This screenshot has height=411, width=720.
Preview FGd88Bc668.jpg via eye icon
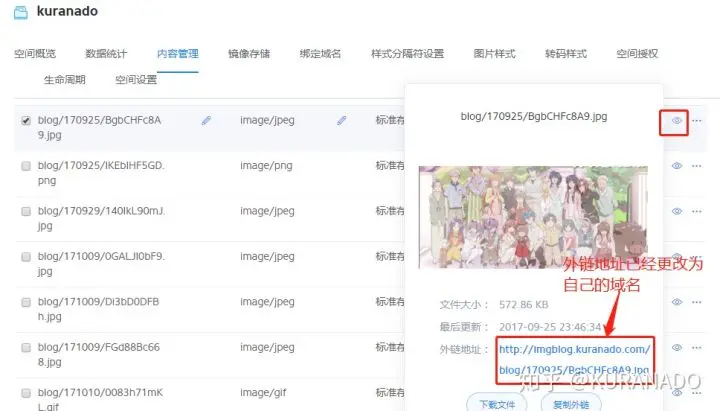(x=676, y=348)
